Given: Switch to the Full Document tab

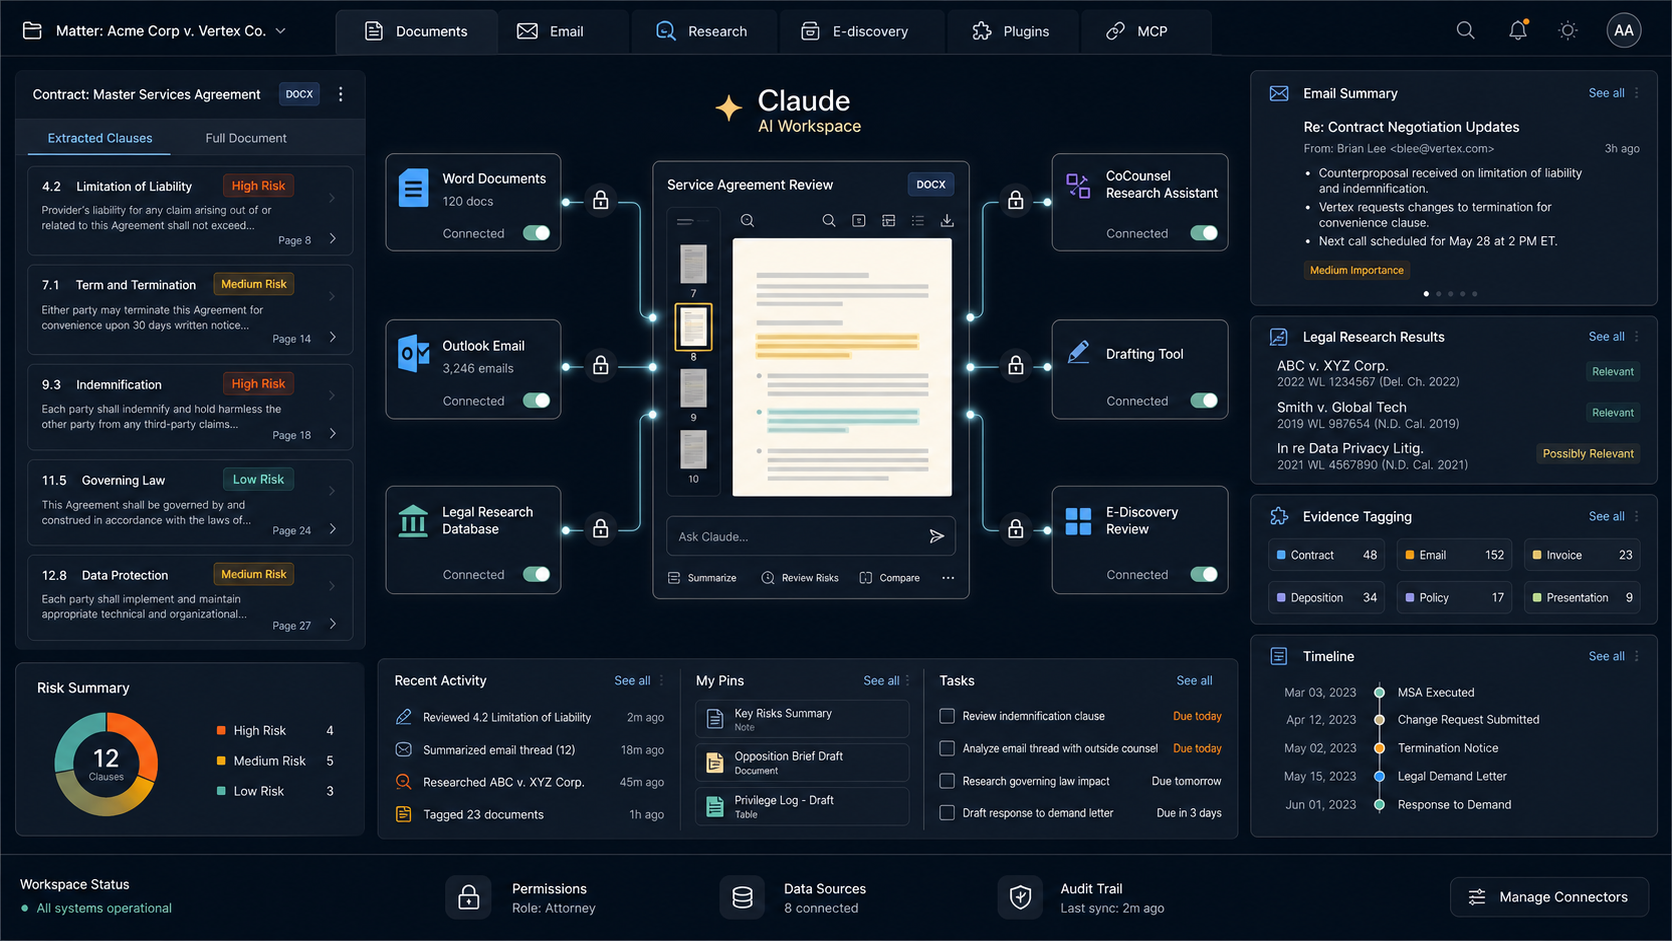Looking at the screenshot, I should pyautogui.click(x=246, y=138).
